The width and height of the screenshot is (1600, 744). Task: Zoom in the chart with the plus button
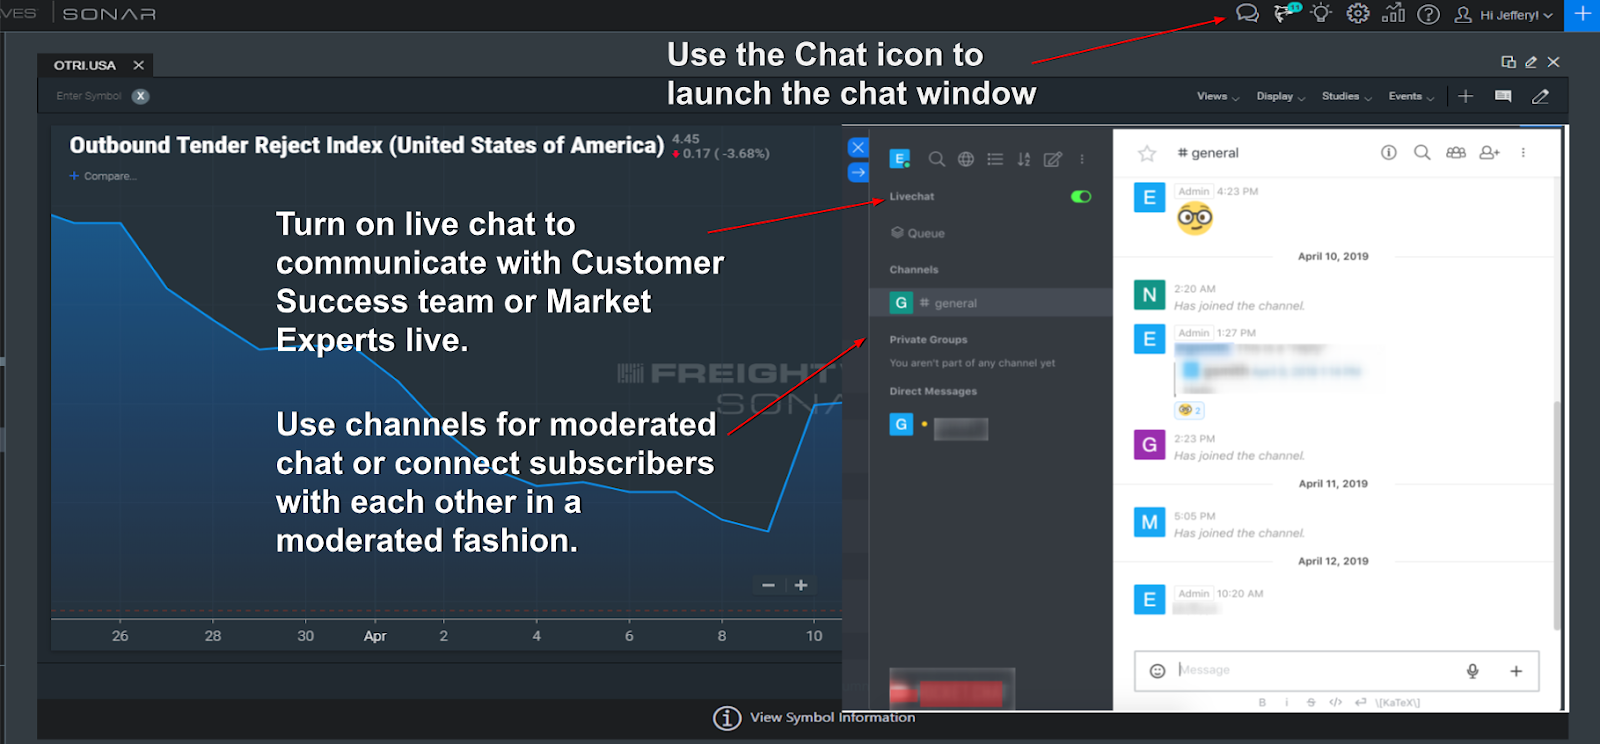pyautogui.click(x=801, y=585)
